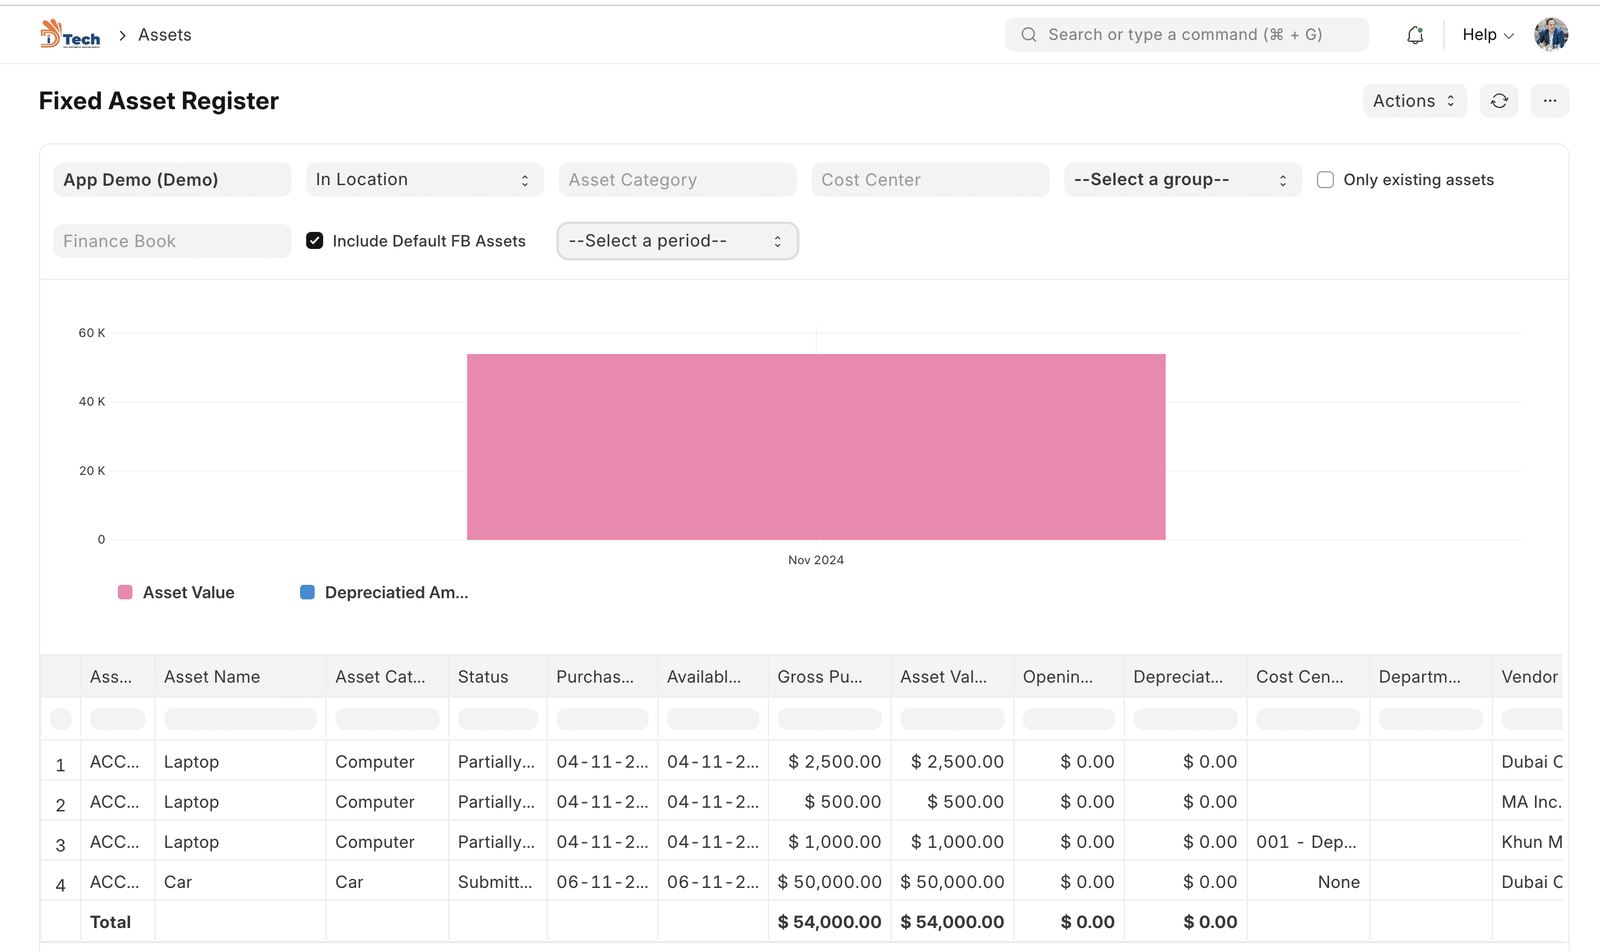Enable Only existing assets checkbox
Screen dimensions: 1600x951
tap(1325, 180)
